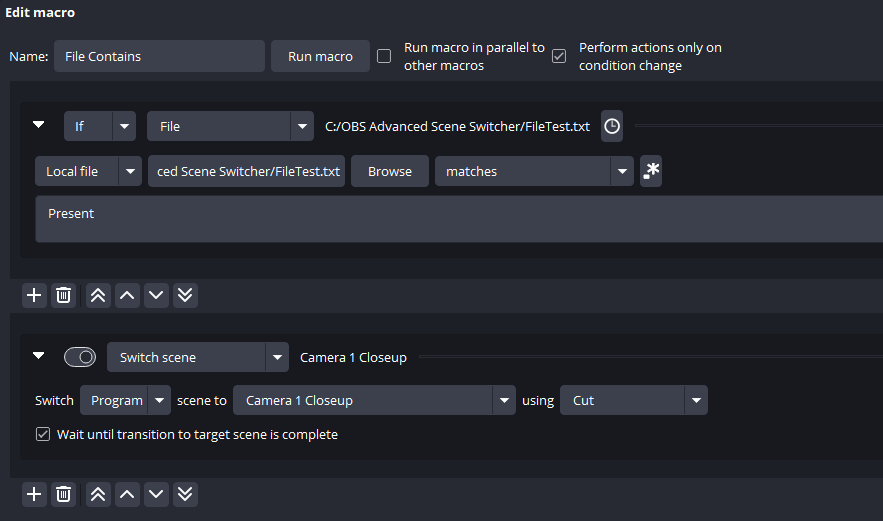Move condition down one step
Image resolution: width=883 pixels, height=521 pixels.
(x=156, y=295)
